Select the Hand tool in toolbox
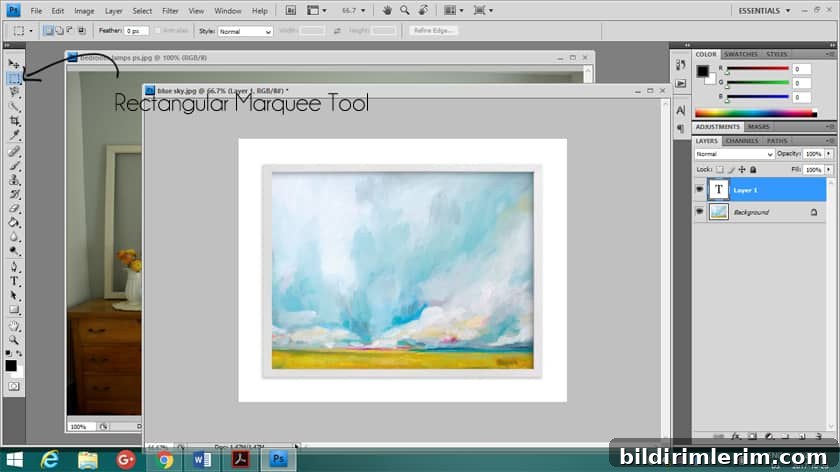Image resolution: width=840 pixels, height=472 pixels. 13,326
